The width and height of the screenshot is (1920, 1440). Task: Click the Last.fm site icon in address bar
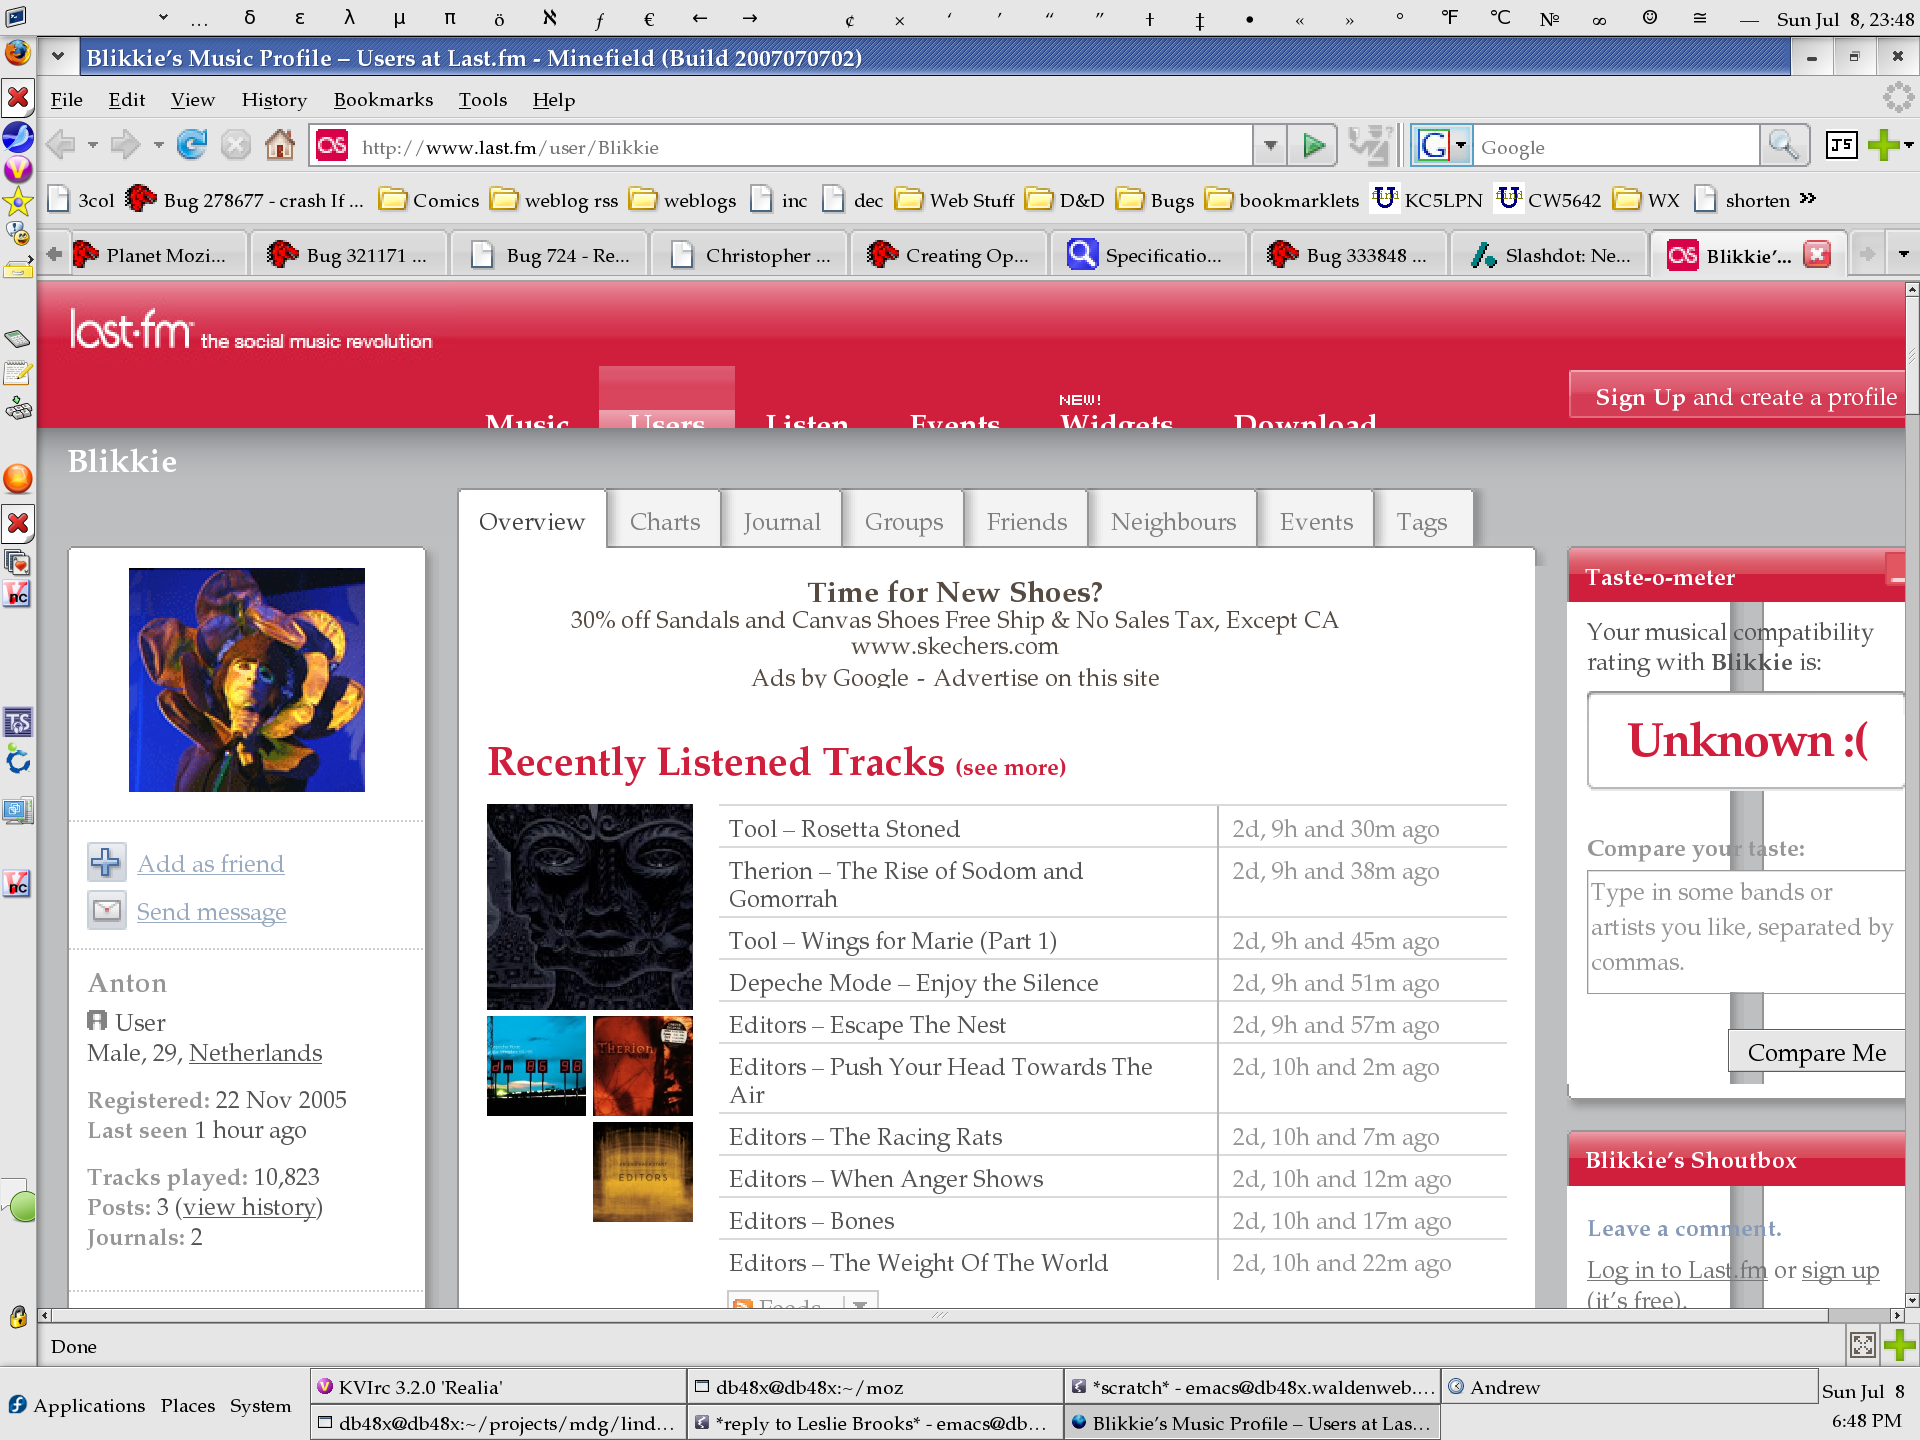(x=332, y=146)
